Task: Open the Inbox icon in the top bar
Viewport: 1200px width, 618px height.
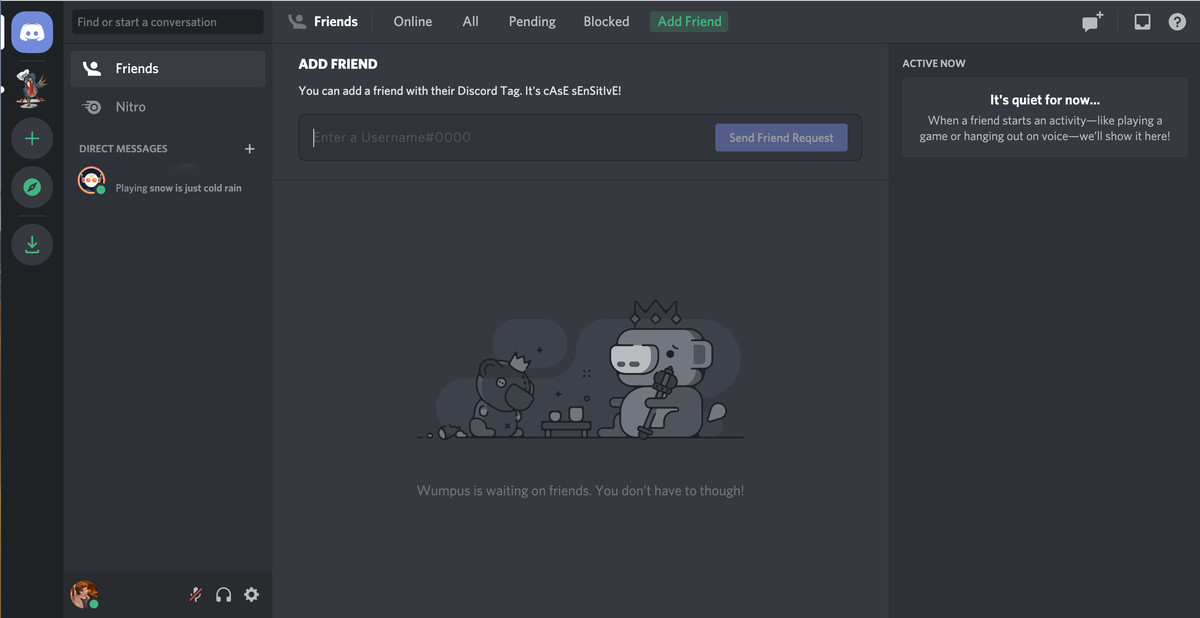Action: [x=1142, y=20]
